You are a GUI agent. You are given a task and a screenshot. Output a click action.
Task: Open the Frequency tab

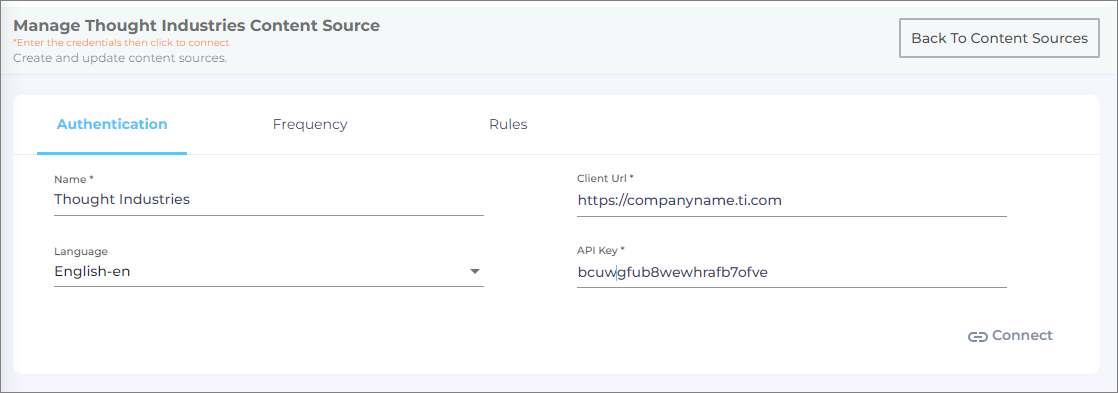coord(309,124)
